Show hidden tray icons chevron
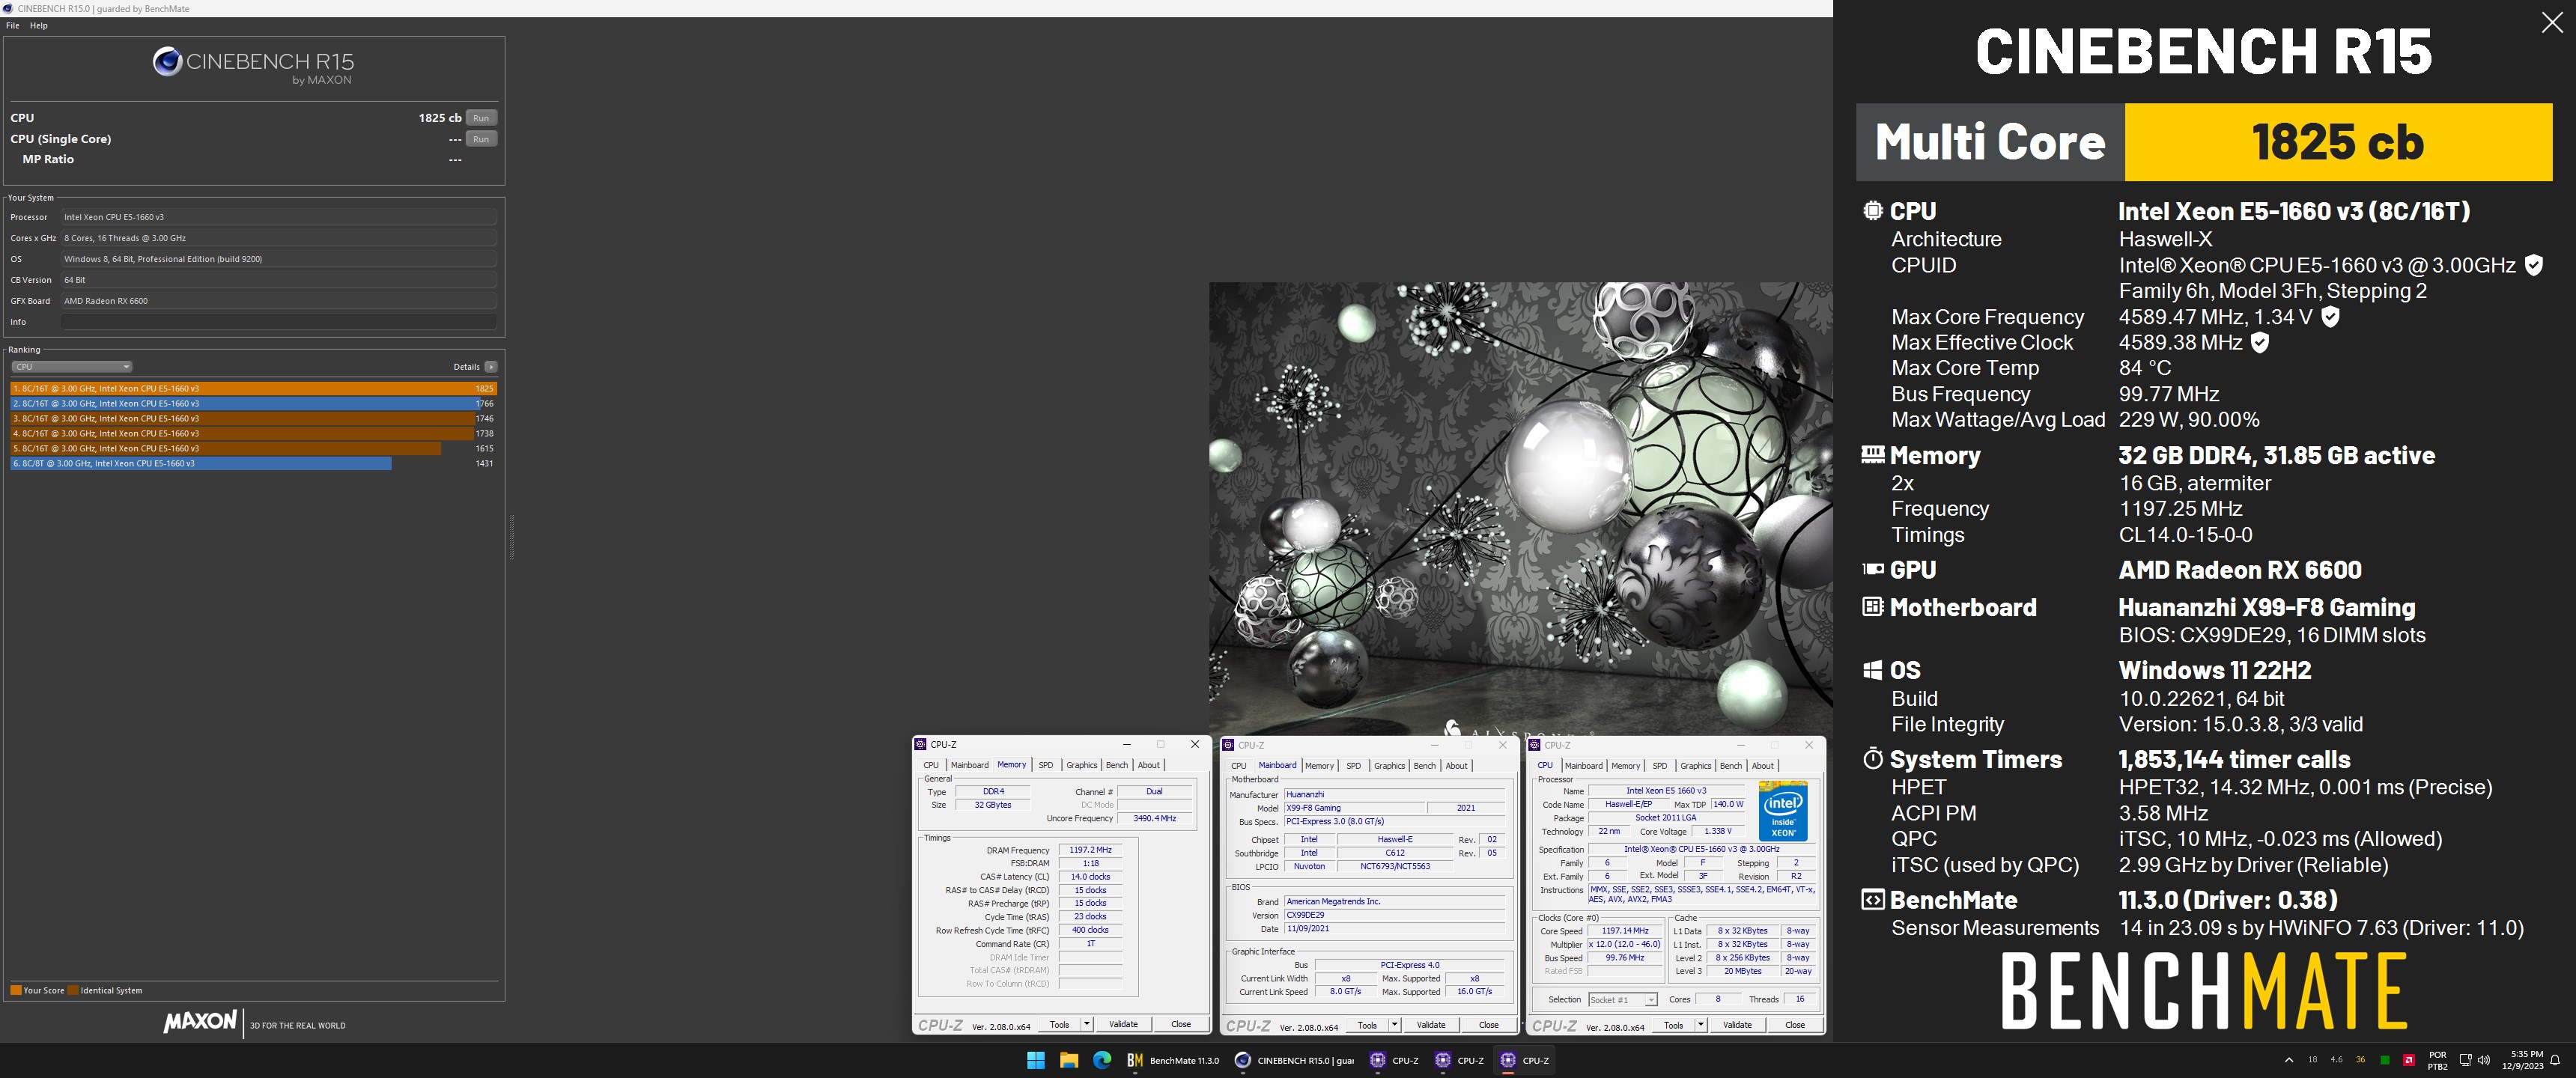The image size is (2576, 1078). coord(2289,1060)
